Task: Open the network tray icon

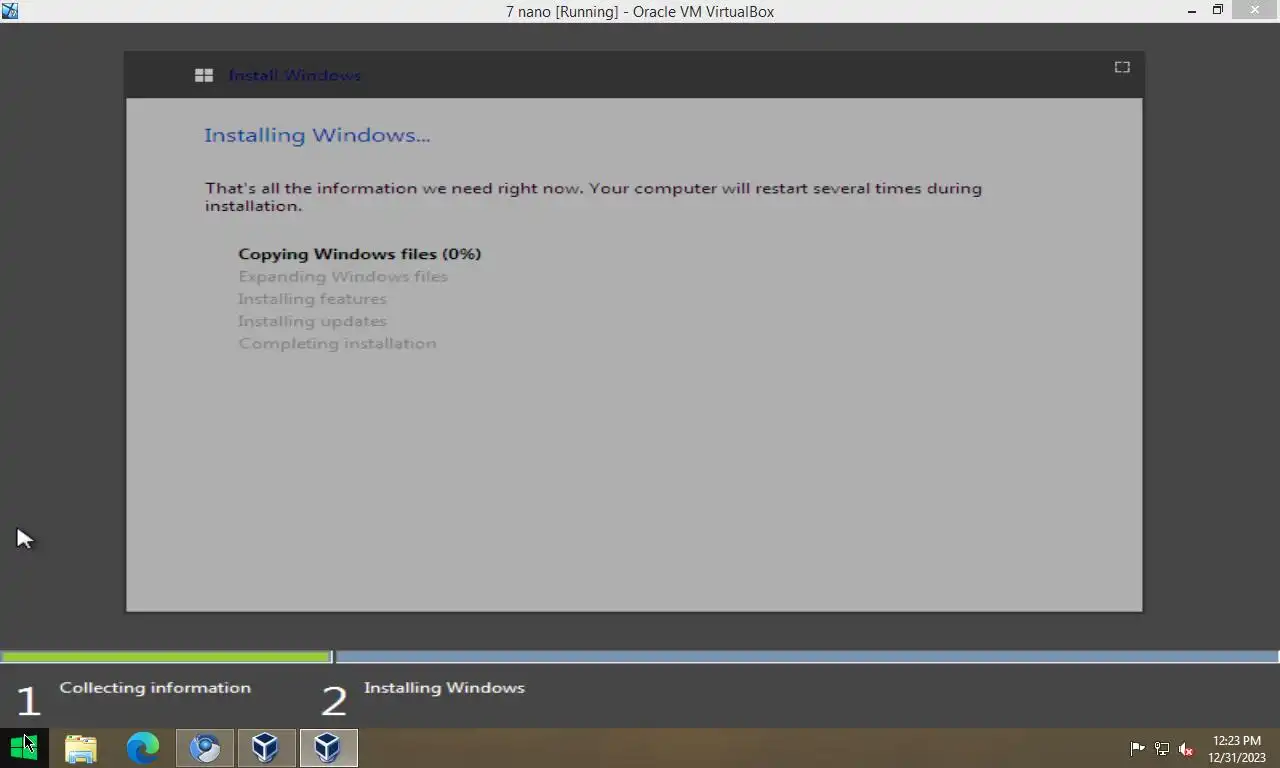Action: tap(1162, 748)
